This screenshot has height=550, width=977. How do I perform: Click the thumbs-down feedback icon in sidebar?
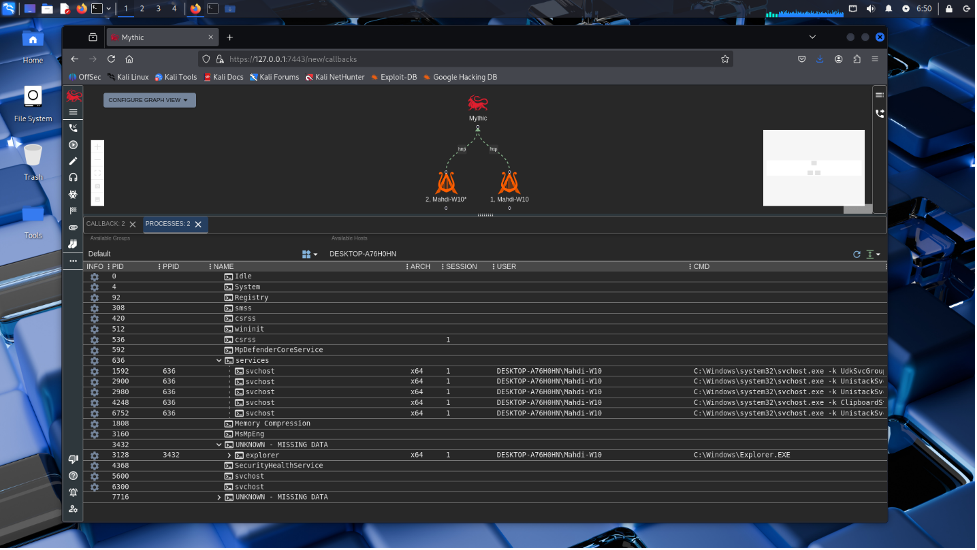click(x=74, y=459)
